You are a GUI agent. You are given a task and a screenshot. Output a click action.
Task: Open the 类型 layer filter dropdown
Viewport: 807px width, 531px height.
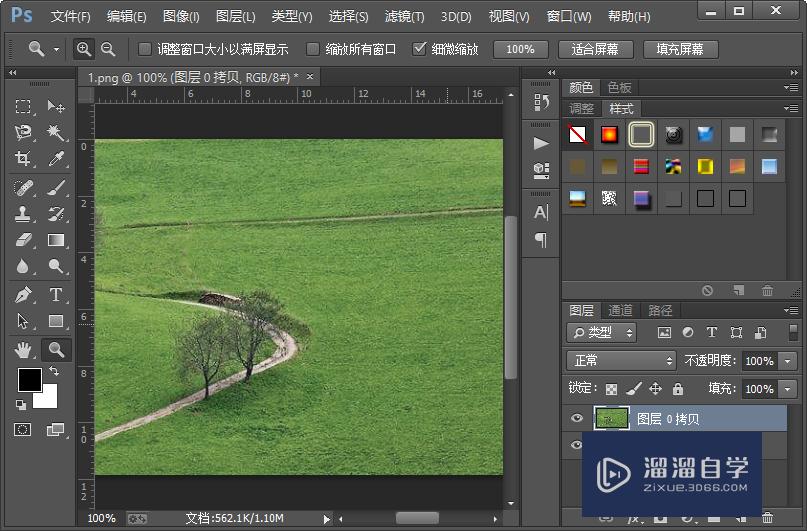point(602,333)
